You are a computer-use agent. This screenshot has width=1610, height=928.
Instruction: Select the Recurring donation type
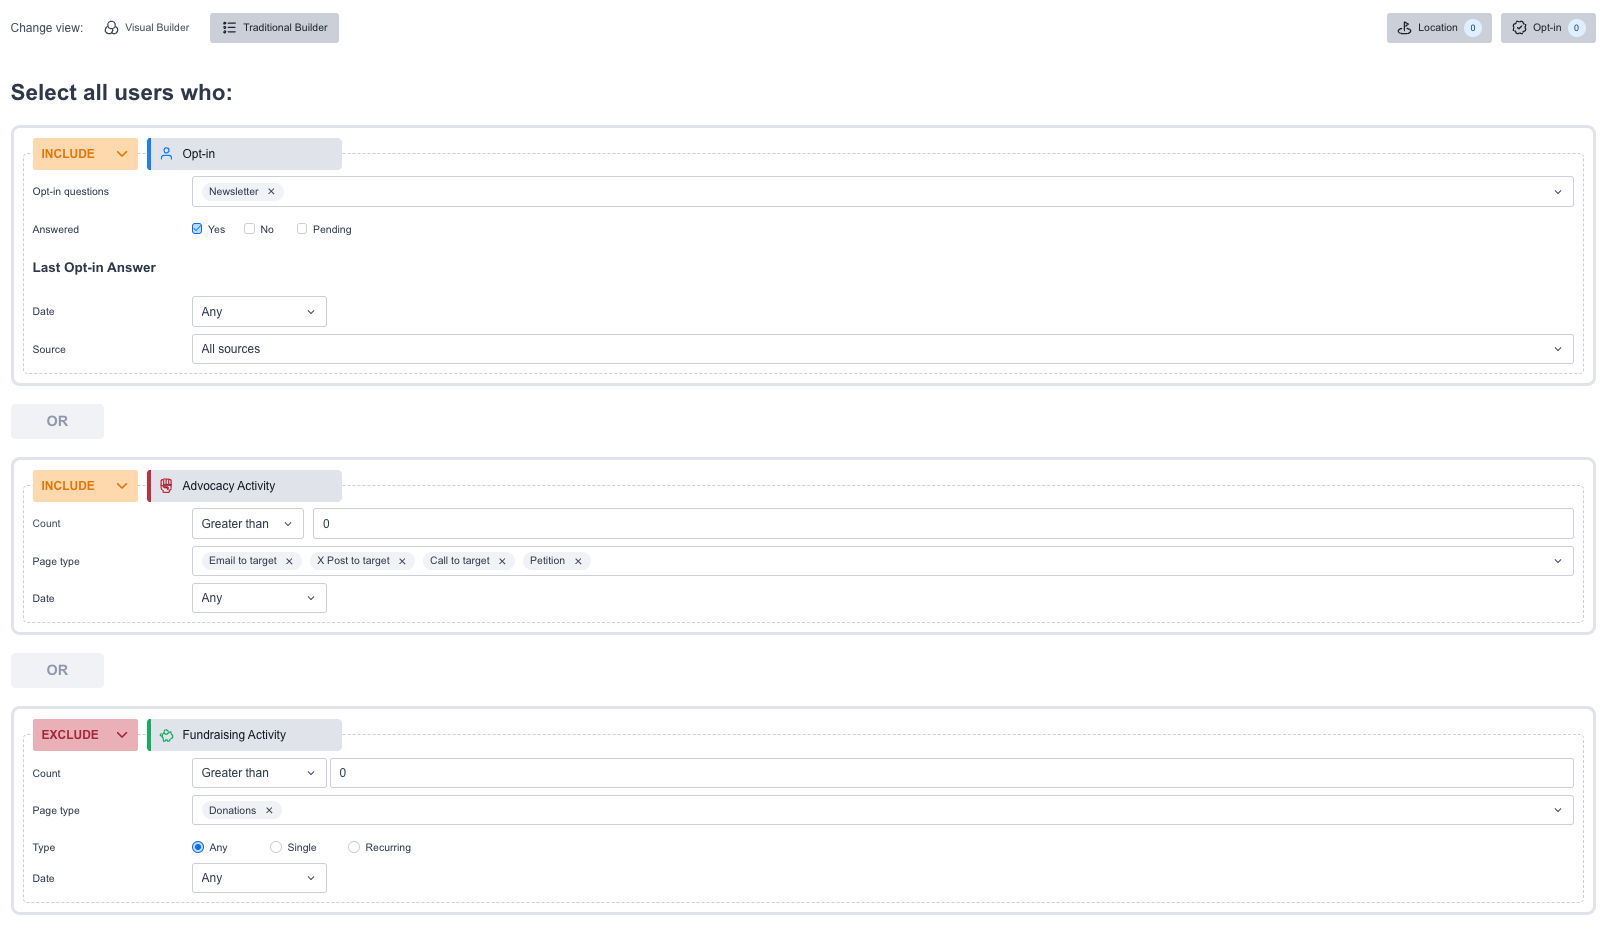(x=354, y=847)
